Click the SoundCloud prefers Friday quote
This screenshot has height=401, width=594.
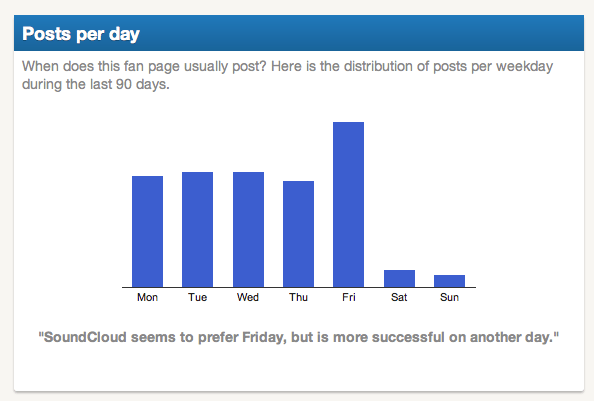(x=299, y=337)
